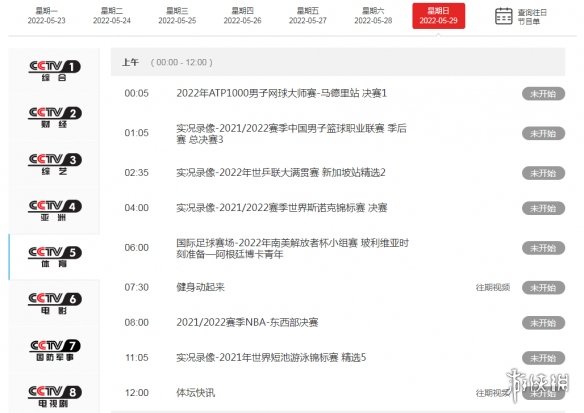Open 往期视频 link for 体坛快讯
Image resolution: width=584 pixels, height=413 pixels.
pos(493,393)
